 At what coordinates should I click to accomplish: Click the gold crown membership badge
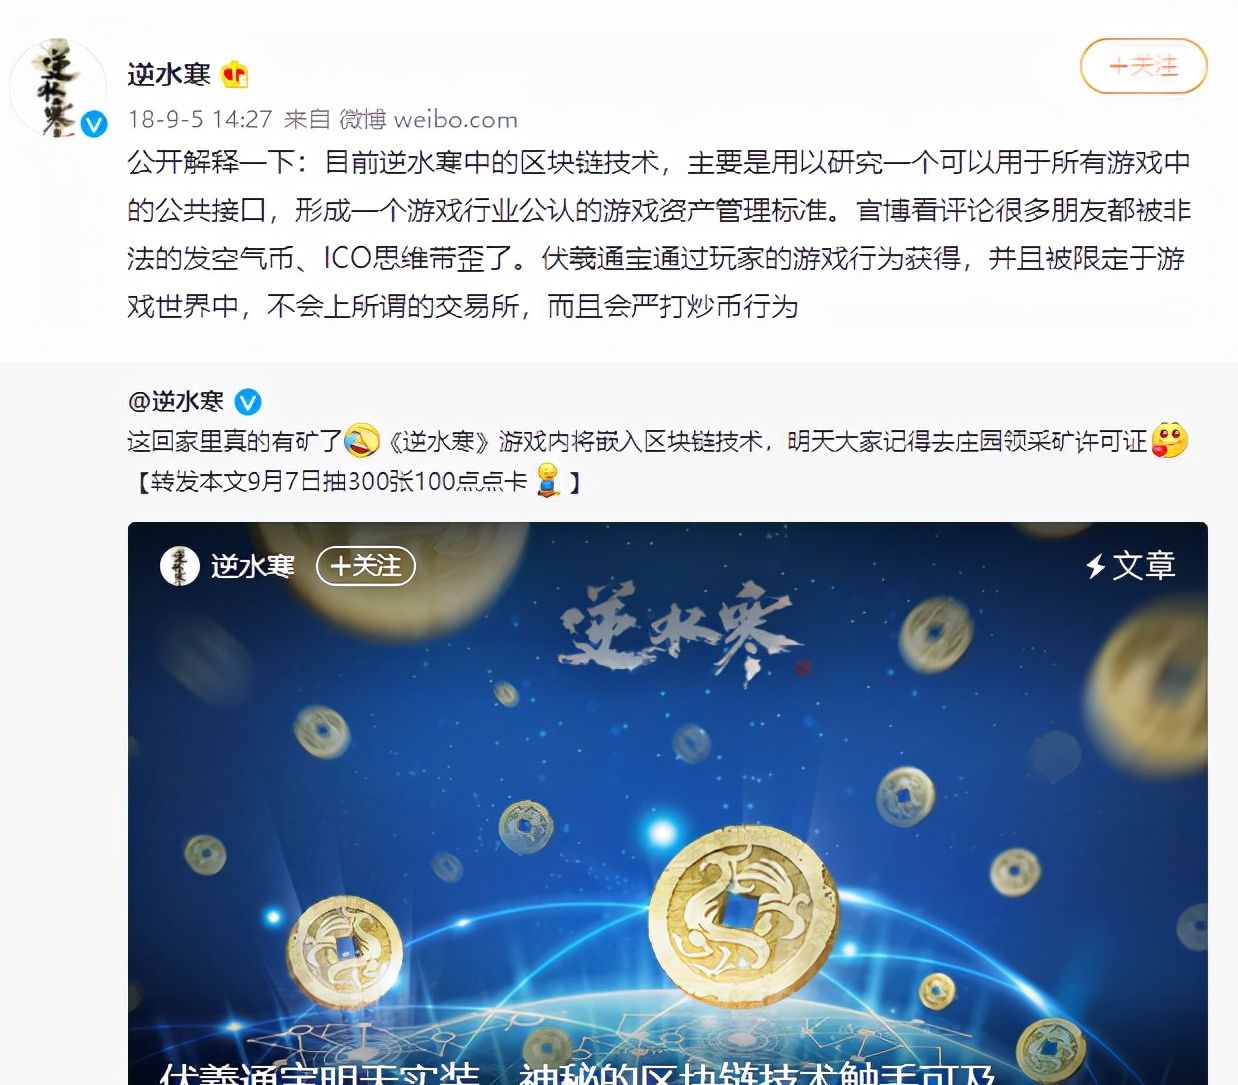[235, 74]
